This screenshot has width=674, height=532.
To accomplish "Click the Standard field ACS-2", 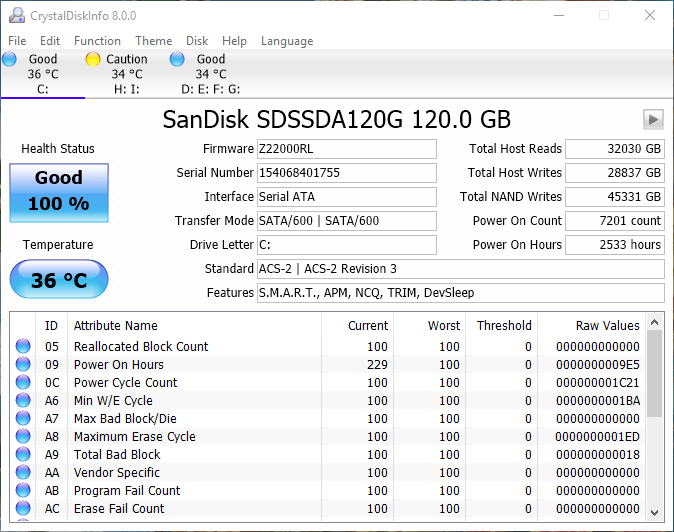I will point(461,269).
